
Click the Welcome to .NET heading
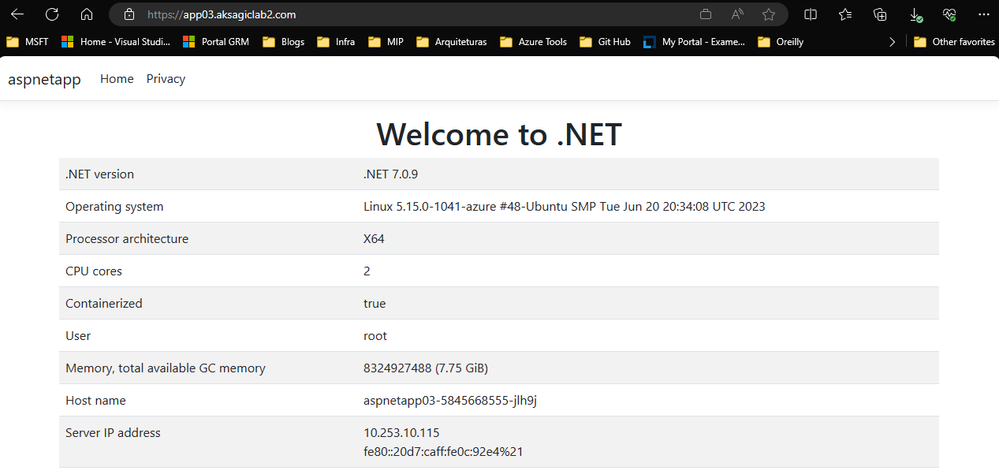click(499, 134)
